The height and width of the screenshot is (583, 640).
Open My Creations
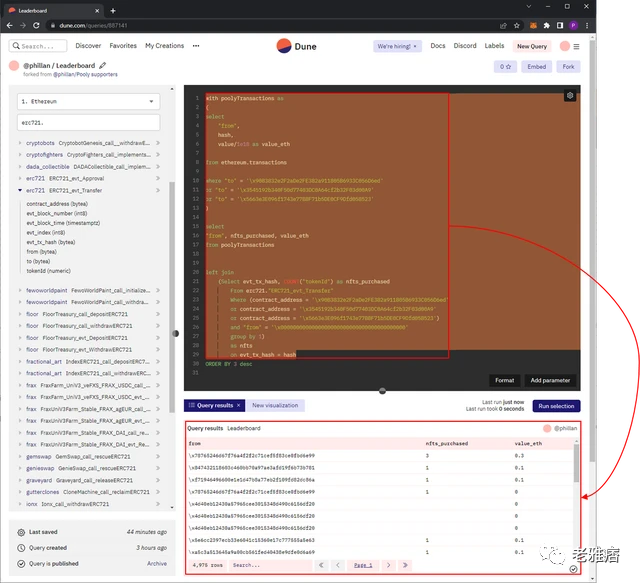(164, 46)
